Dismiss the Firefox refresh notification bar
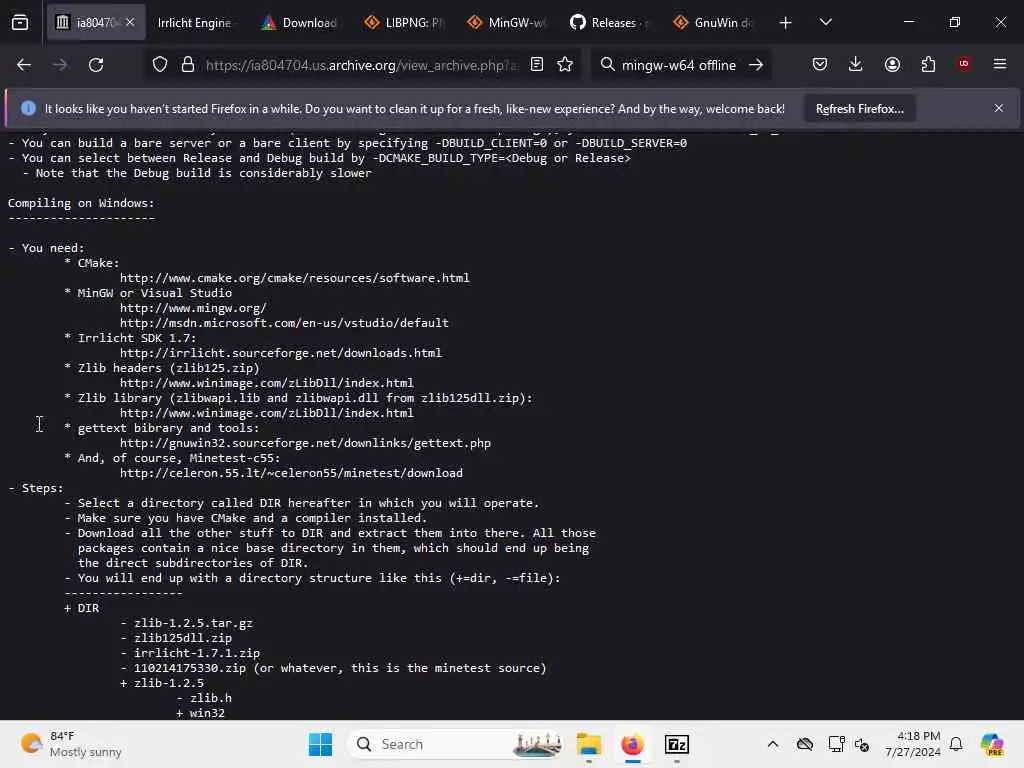This screenshot has width=1024, height=768. [x=999, y=108]
